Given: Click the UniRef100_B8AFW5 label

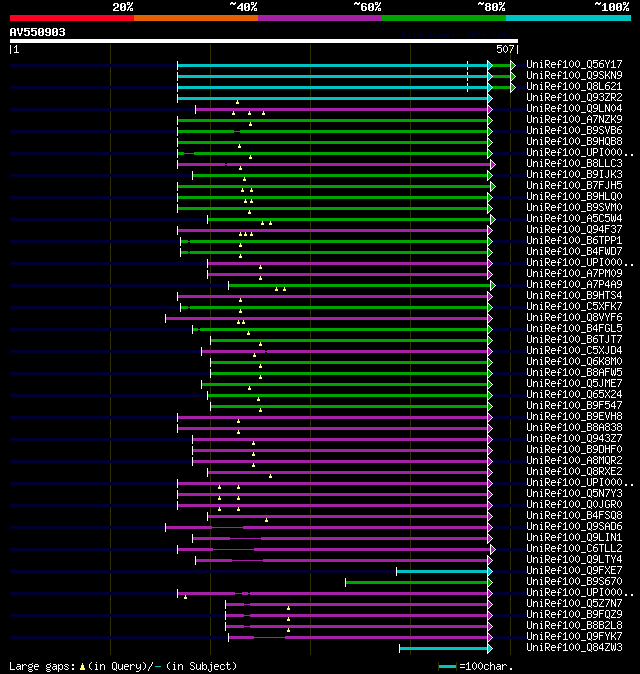Looking at the screenshot, I should coord(574,373).
